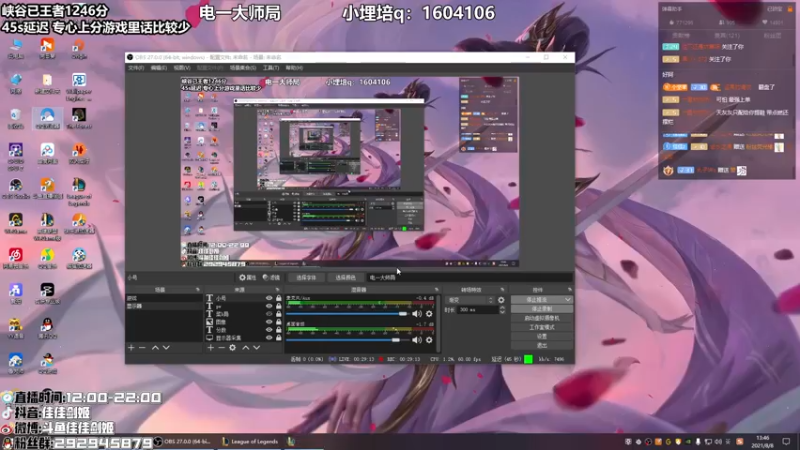Select the 显示器采集 source row
The height and width of the screenshot is (450, 800).
point(243,338)
